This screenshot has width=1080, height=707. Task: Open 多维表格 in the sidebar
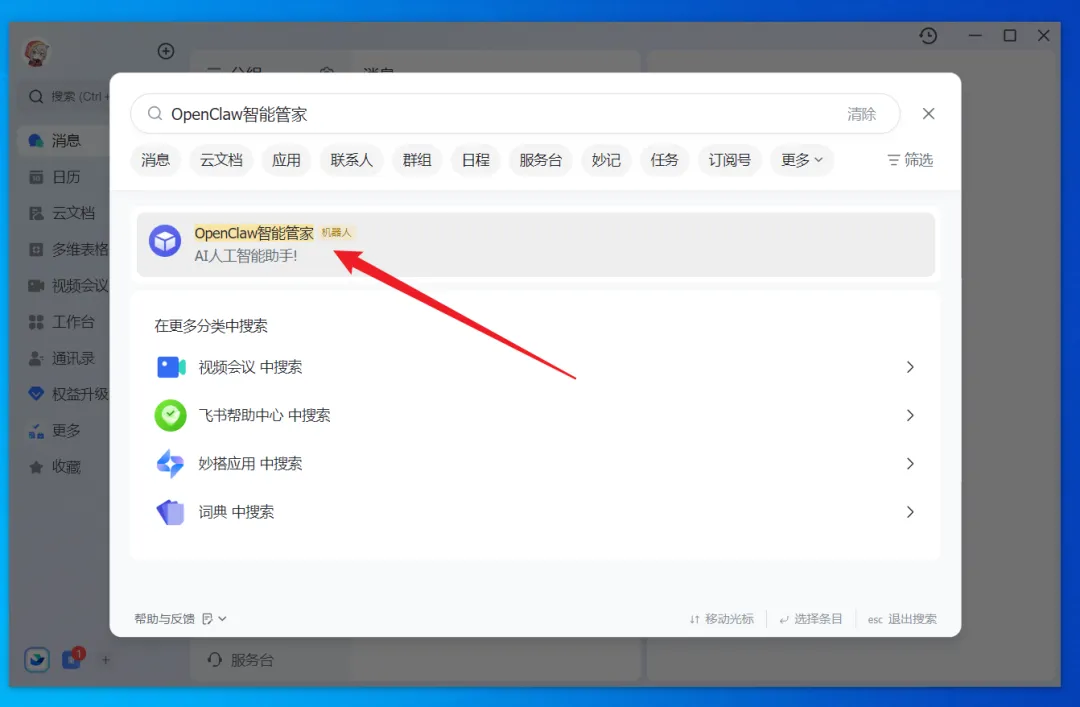(x=65, y=249)
